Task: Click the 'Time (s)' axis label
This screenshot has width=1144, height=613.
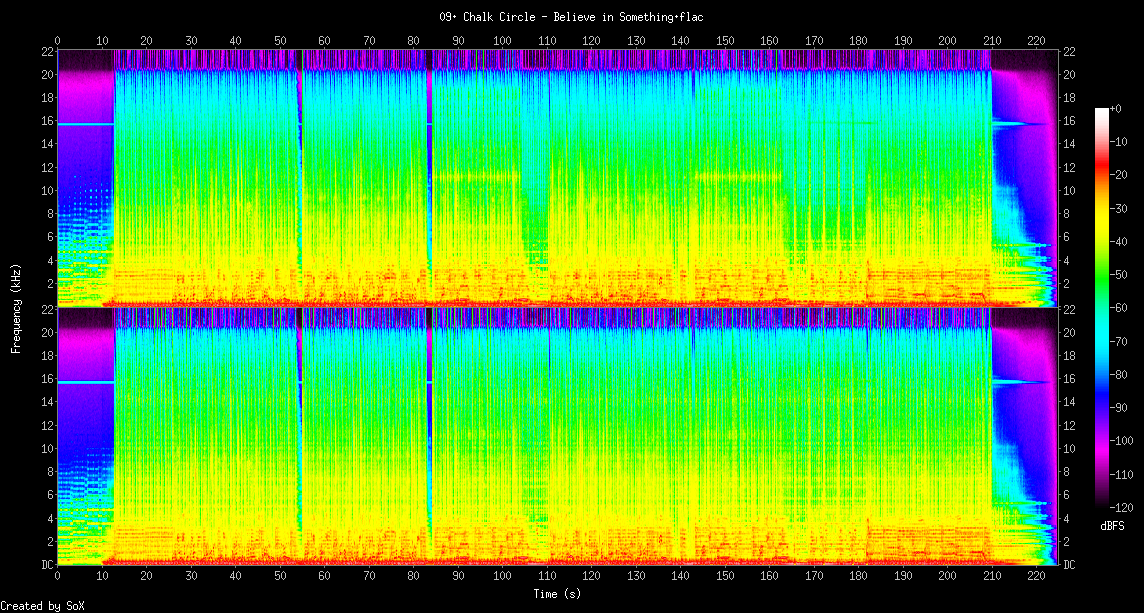Action: pos(558,594)
